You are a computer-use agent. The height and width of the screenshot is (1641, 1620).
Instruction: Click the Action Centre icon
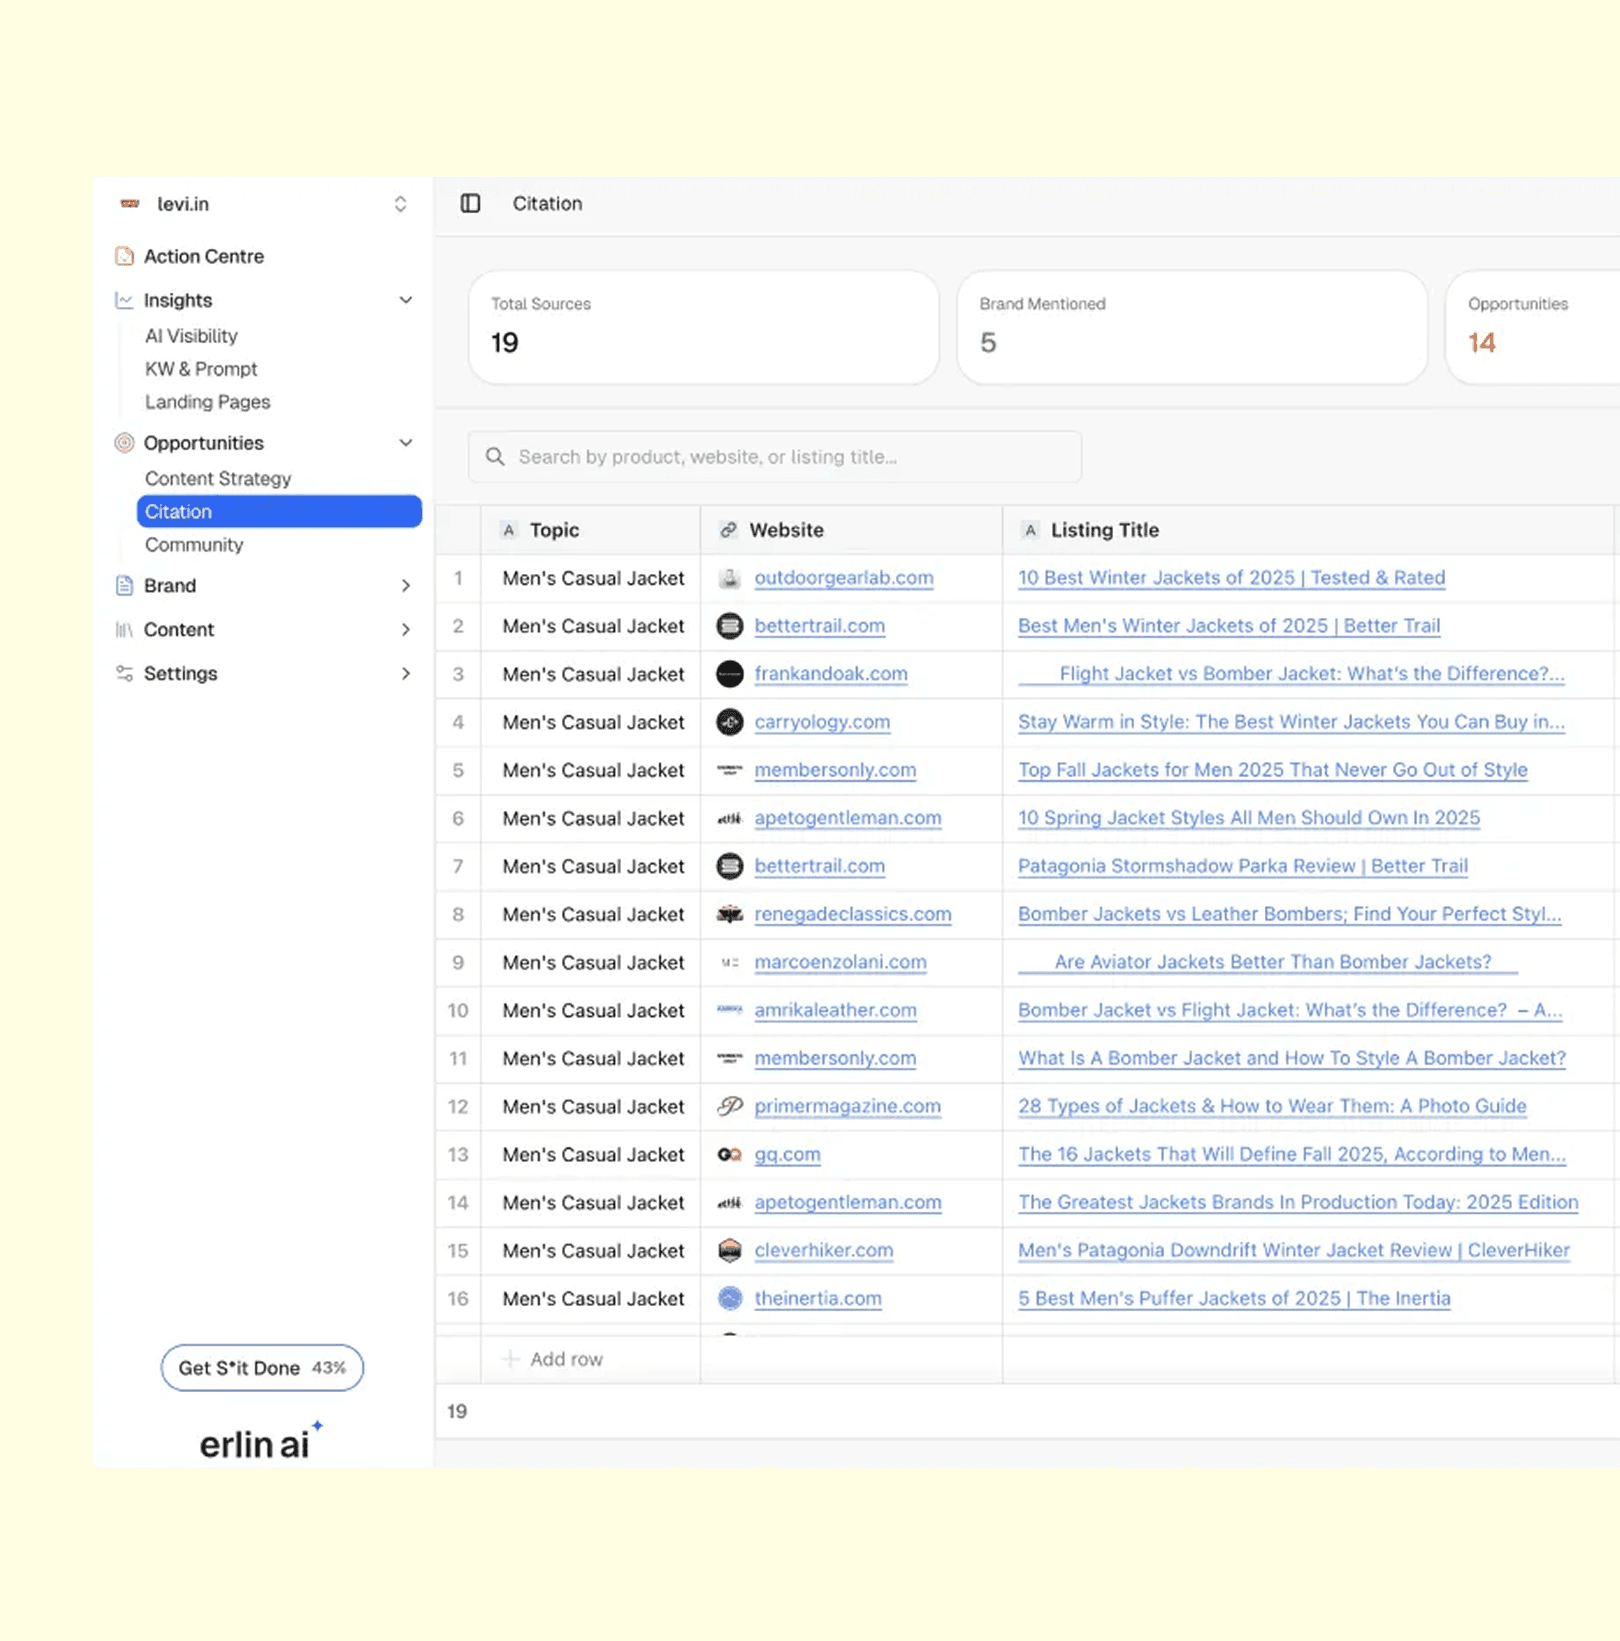point(124,256)
